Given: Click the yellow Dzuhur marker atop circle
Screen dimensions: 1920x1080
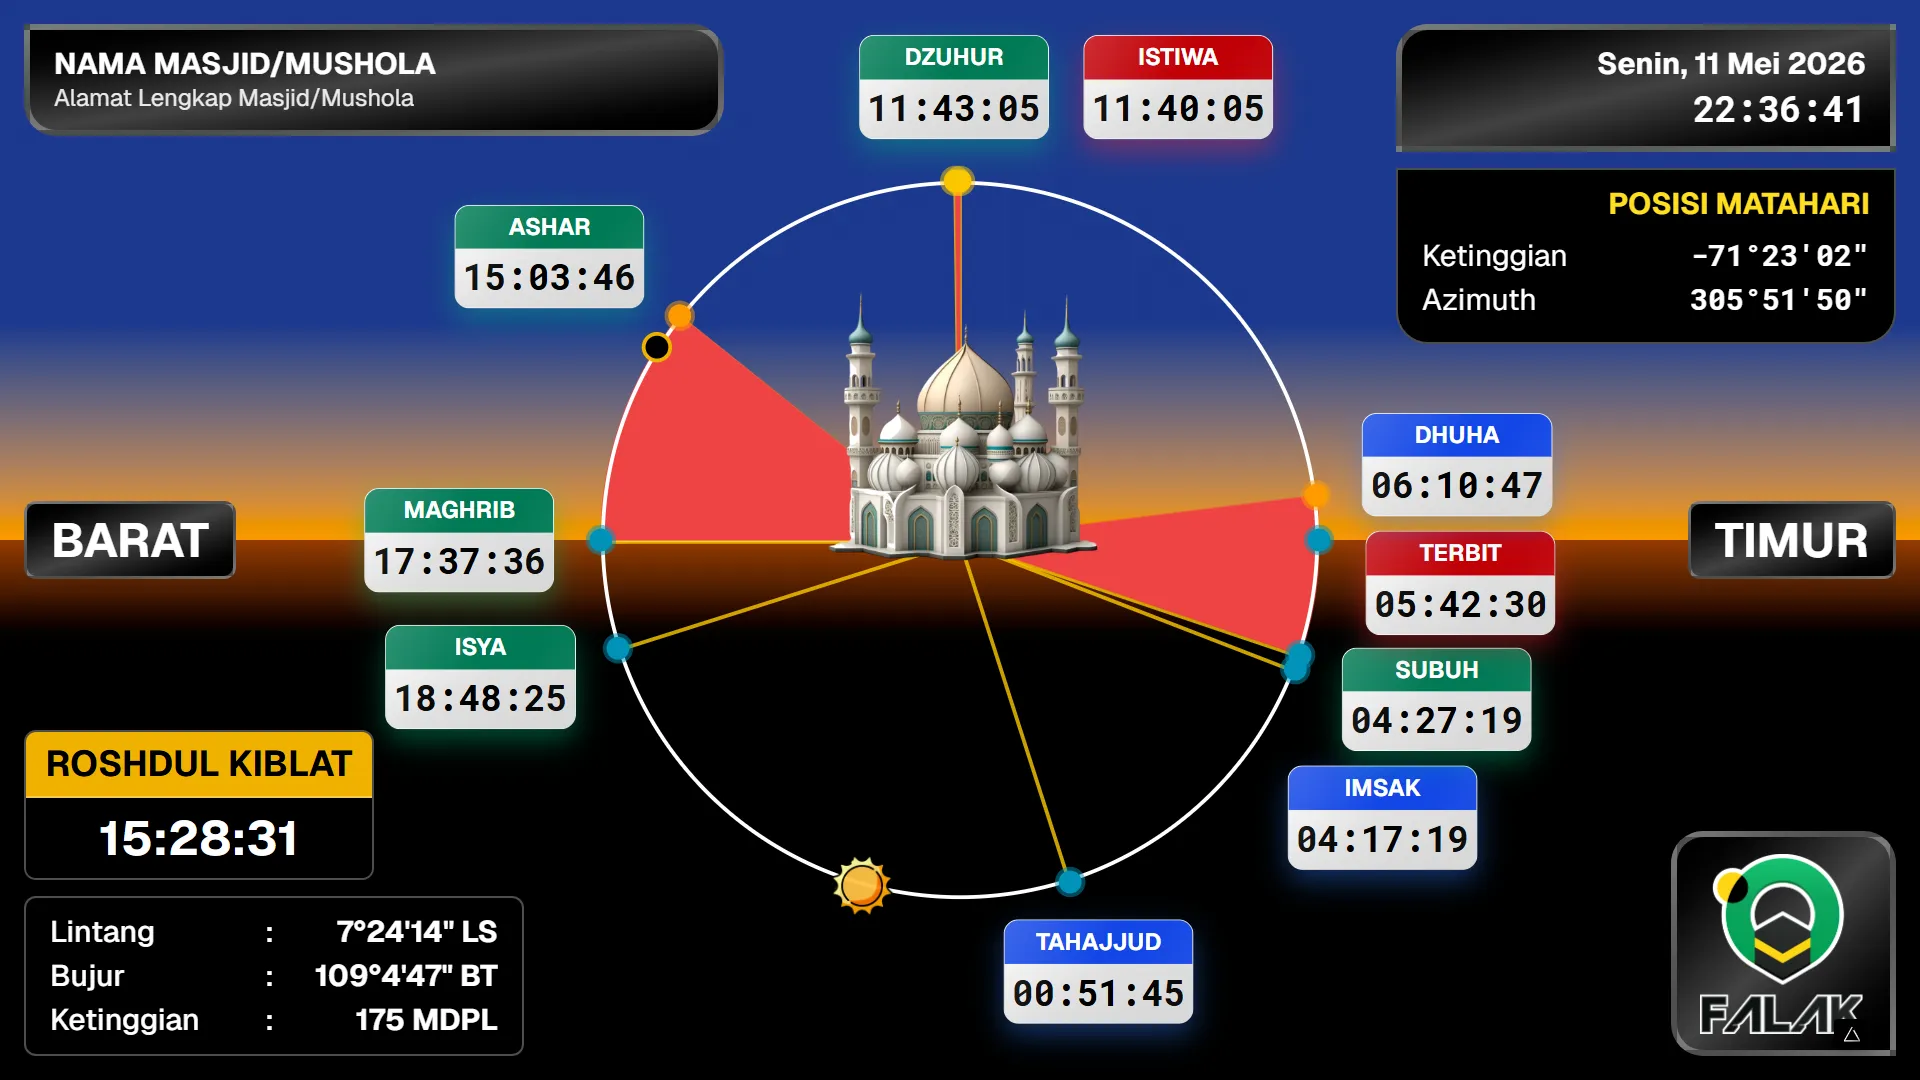Looking at the screenshot, I should 957,181.
